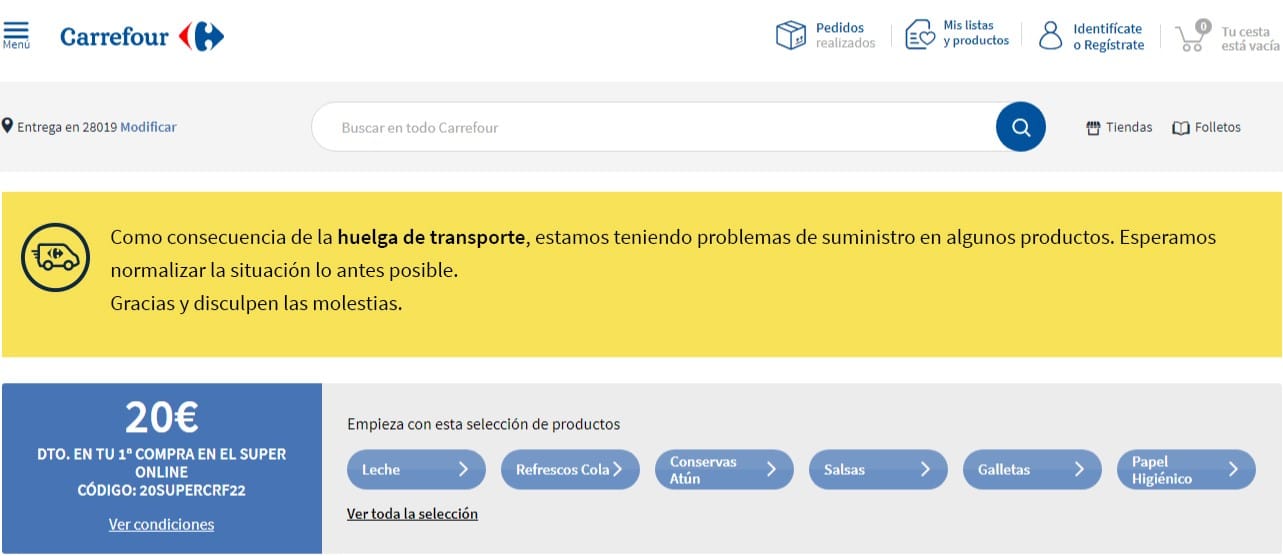Open Ver condiciones link

pyautogui.click(x=161, y=524)
